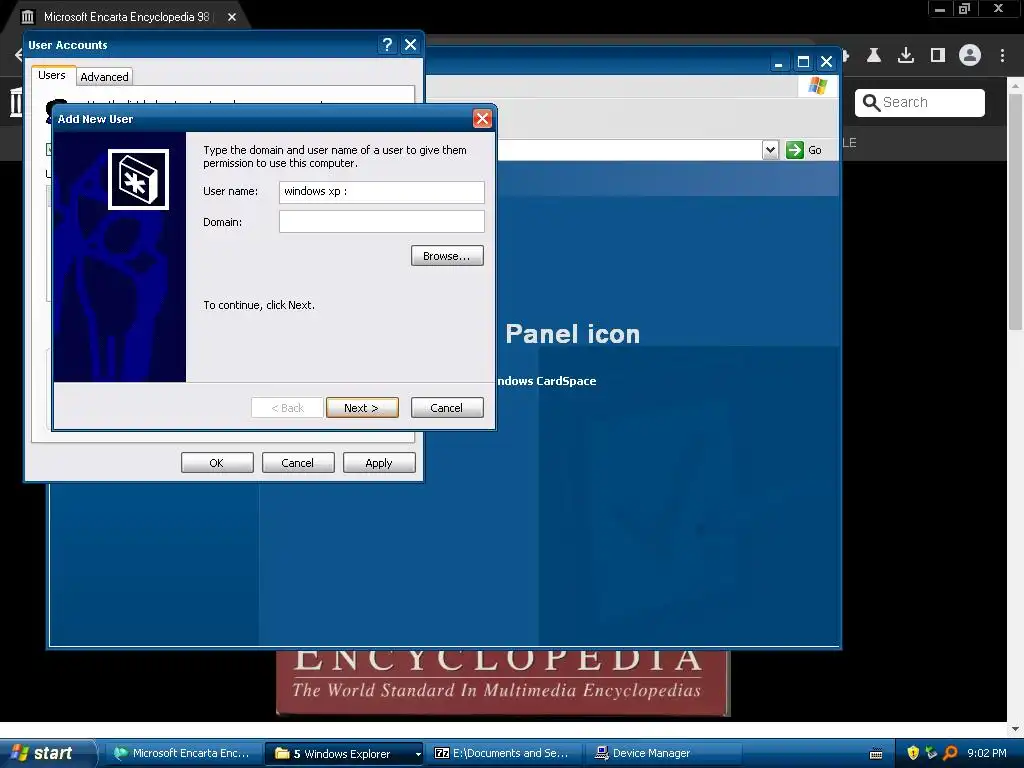Click the 7-Zip icon in the taskbar
This screenshot has height=768, width=1024.
tap(442, 753)
